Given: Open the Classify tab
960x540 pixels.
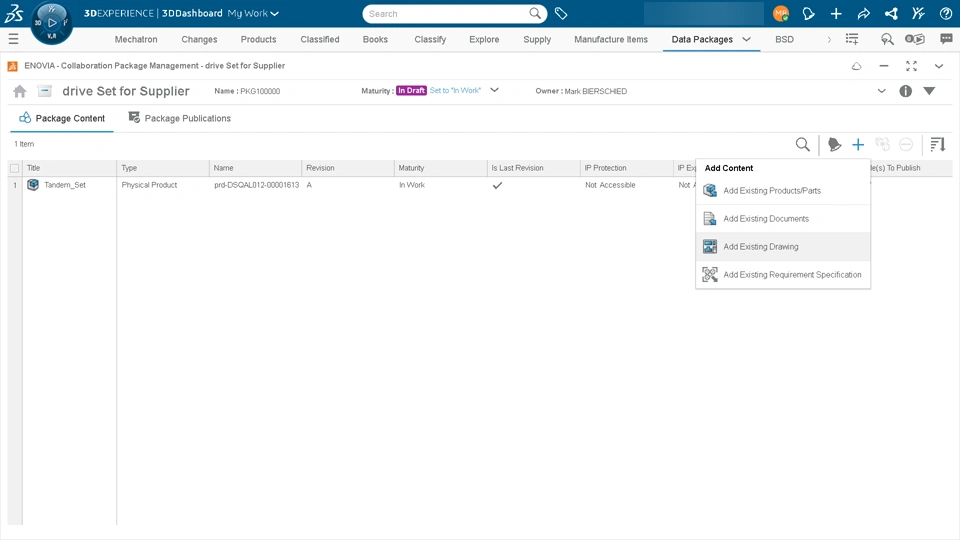Looking at the screenshot, I should coord(430,39).
